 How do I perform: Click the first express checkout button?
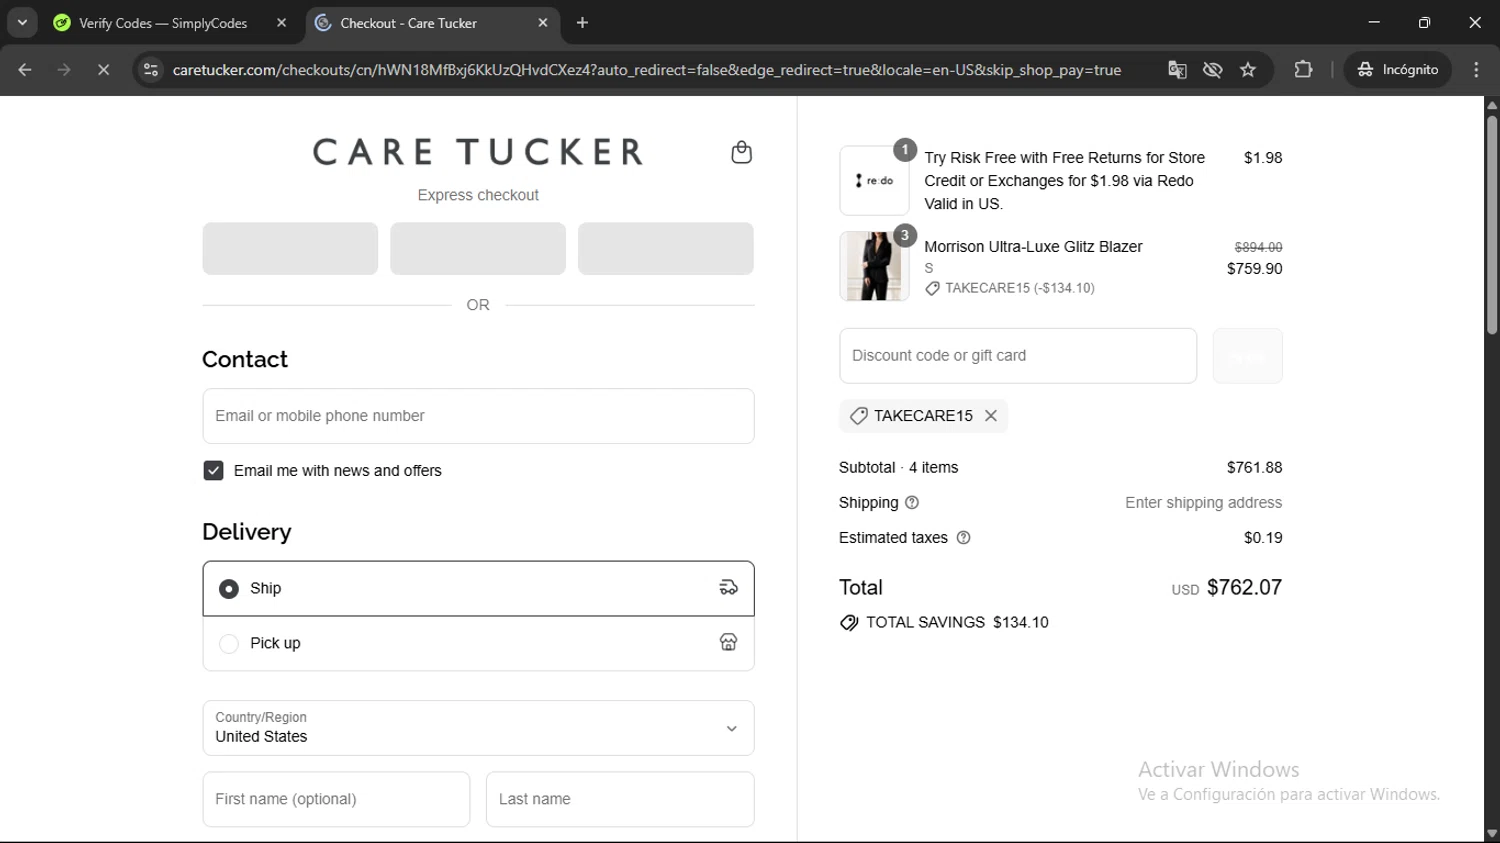[290, 248]
